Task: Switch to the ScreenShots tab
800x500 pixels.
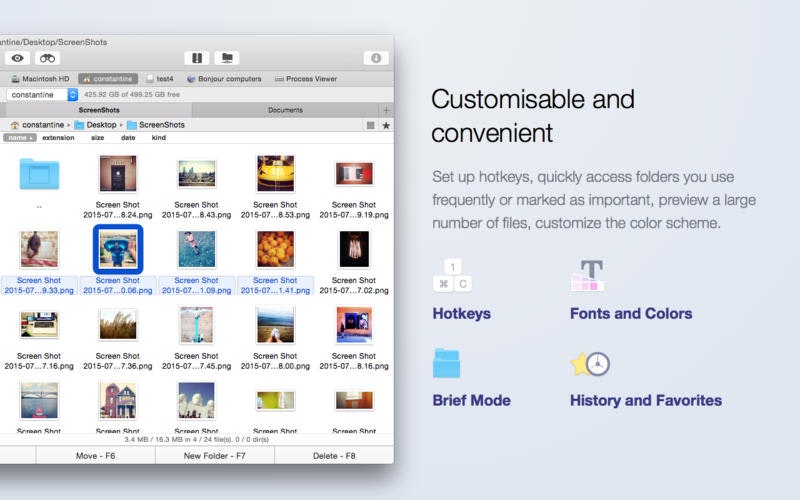Action: (98, 110)
